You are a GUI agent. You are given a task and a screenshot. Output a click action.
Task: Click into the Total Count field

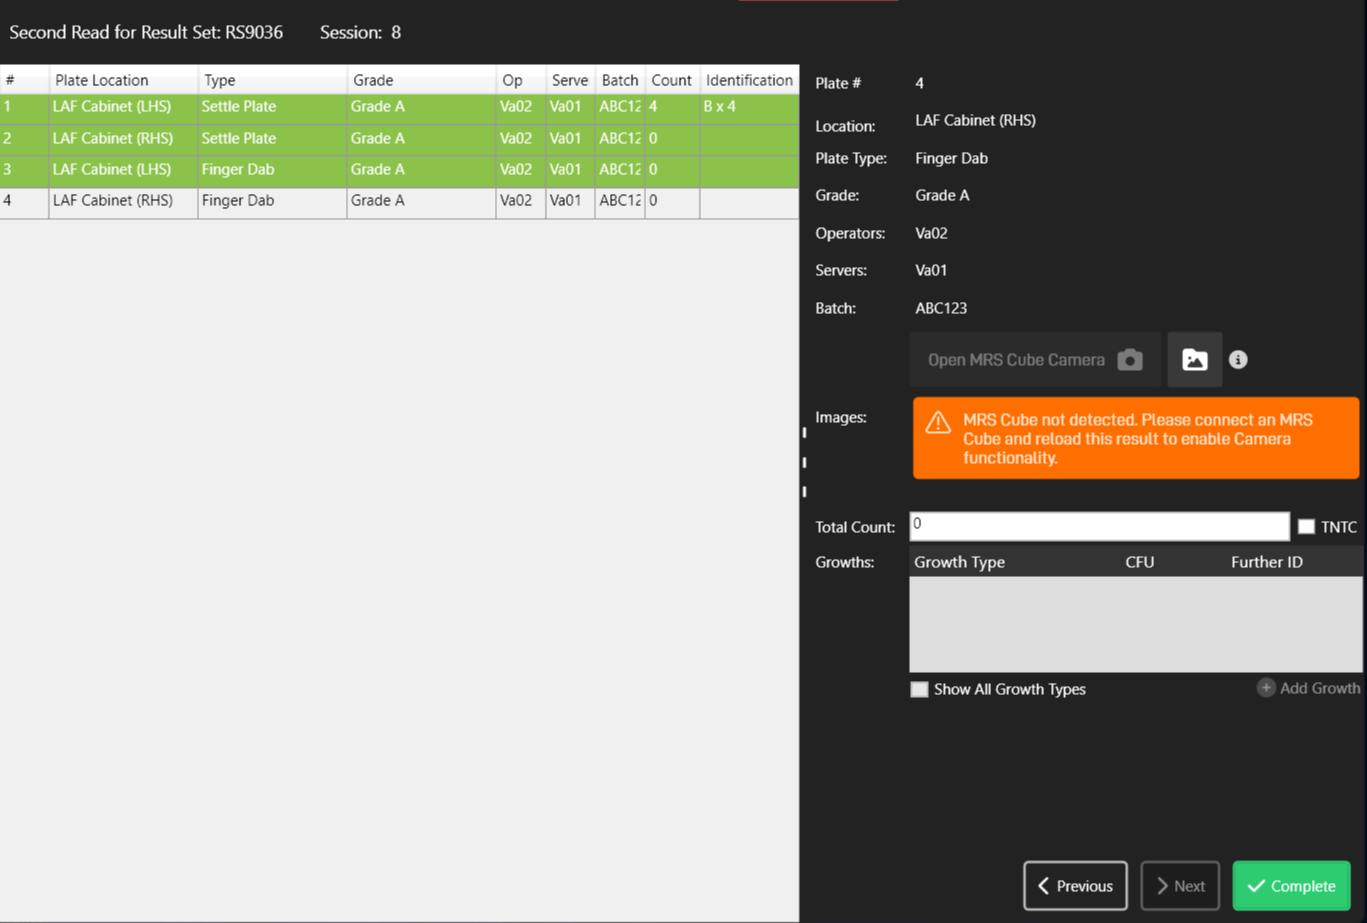click(x=1098, y=526)
